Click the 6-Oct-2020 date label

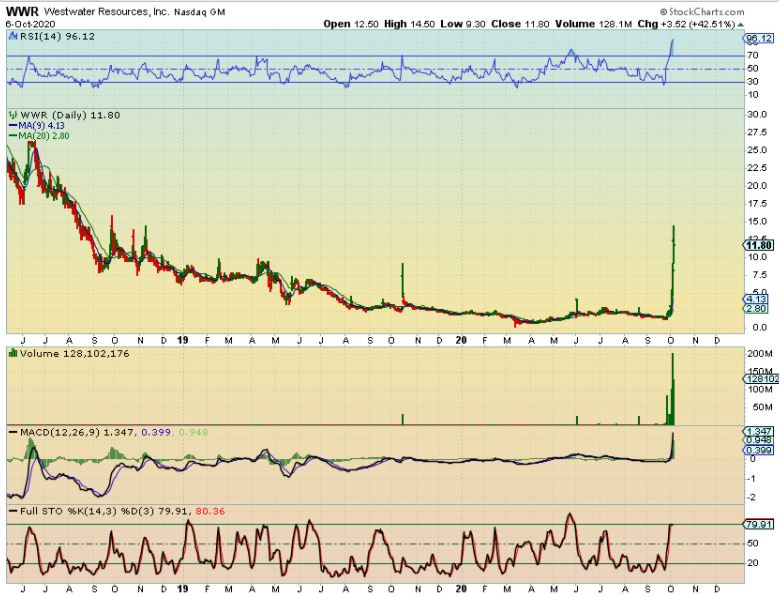(x=30, y=22)
